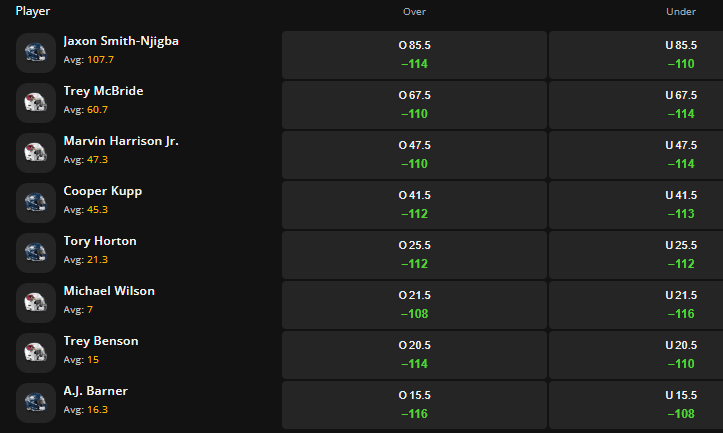Viewport: 723px width, 433px height.
Task: Click Trey McBride's team helmet icon
Action: (x=36, y=103)
